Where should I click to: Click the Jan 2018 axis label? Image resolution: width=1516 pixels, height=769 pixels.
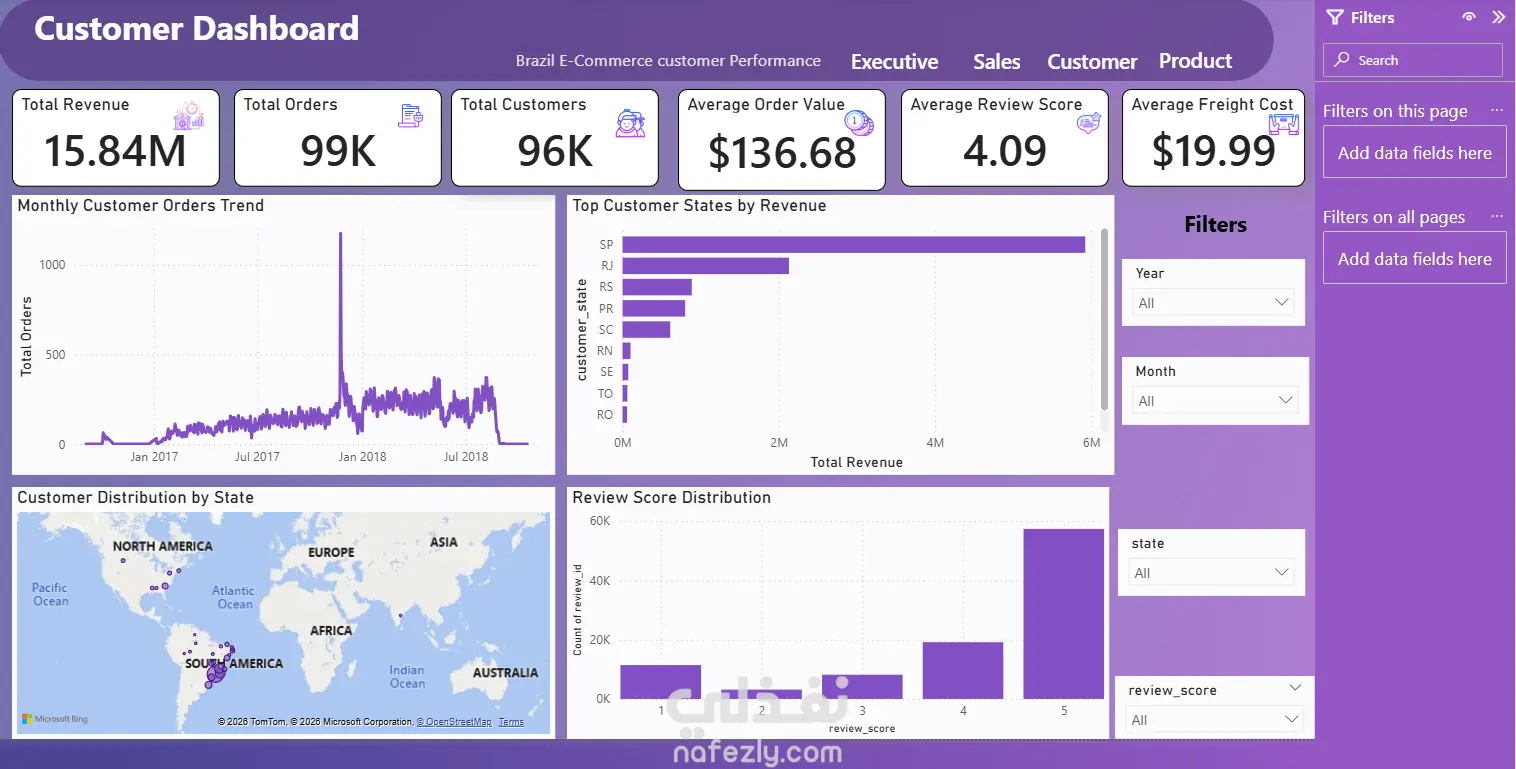click(x=362, y=457)
